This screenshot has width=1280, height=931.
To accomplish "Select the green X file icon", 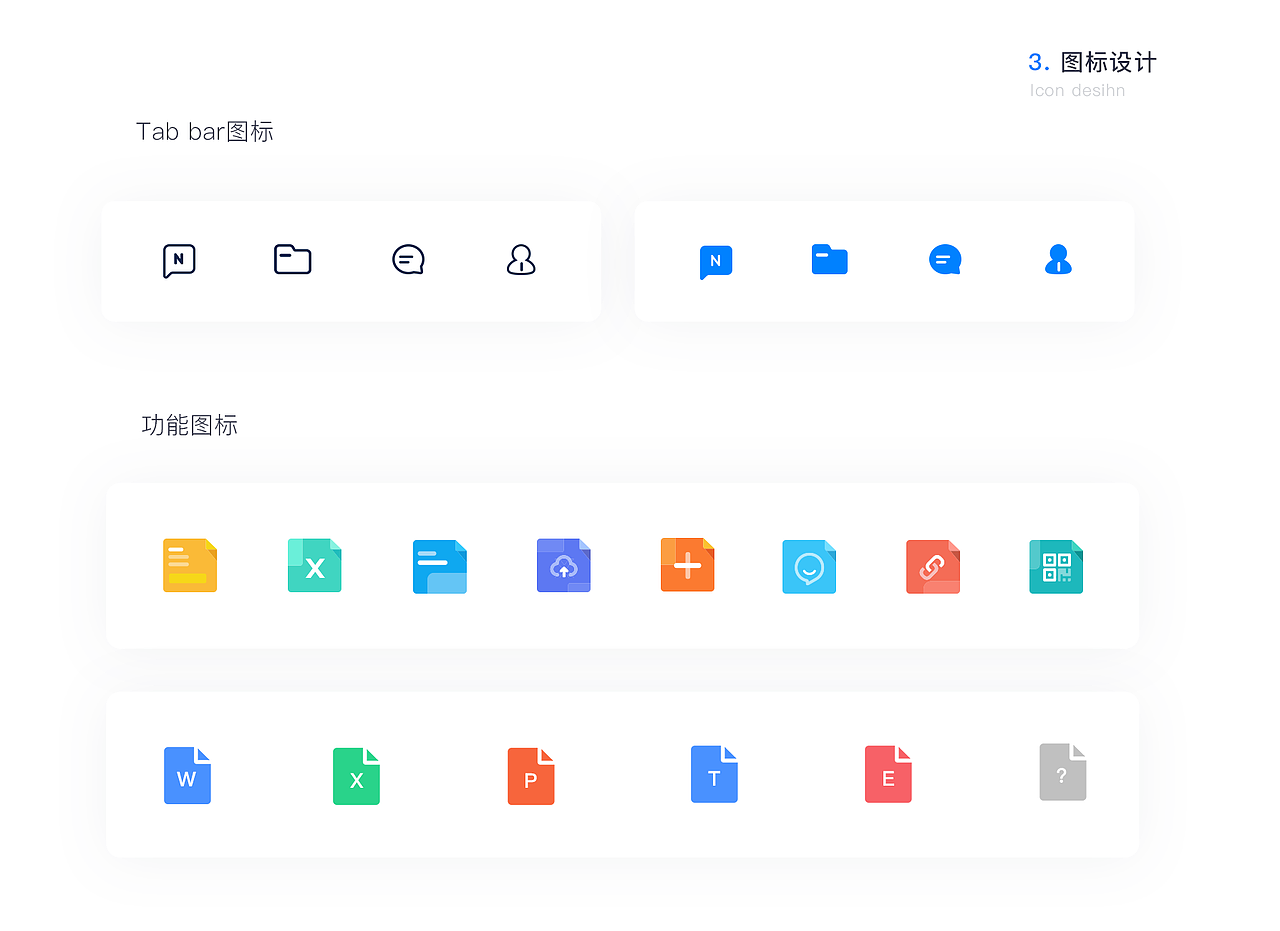I will click(x=357, y=777).
